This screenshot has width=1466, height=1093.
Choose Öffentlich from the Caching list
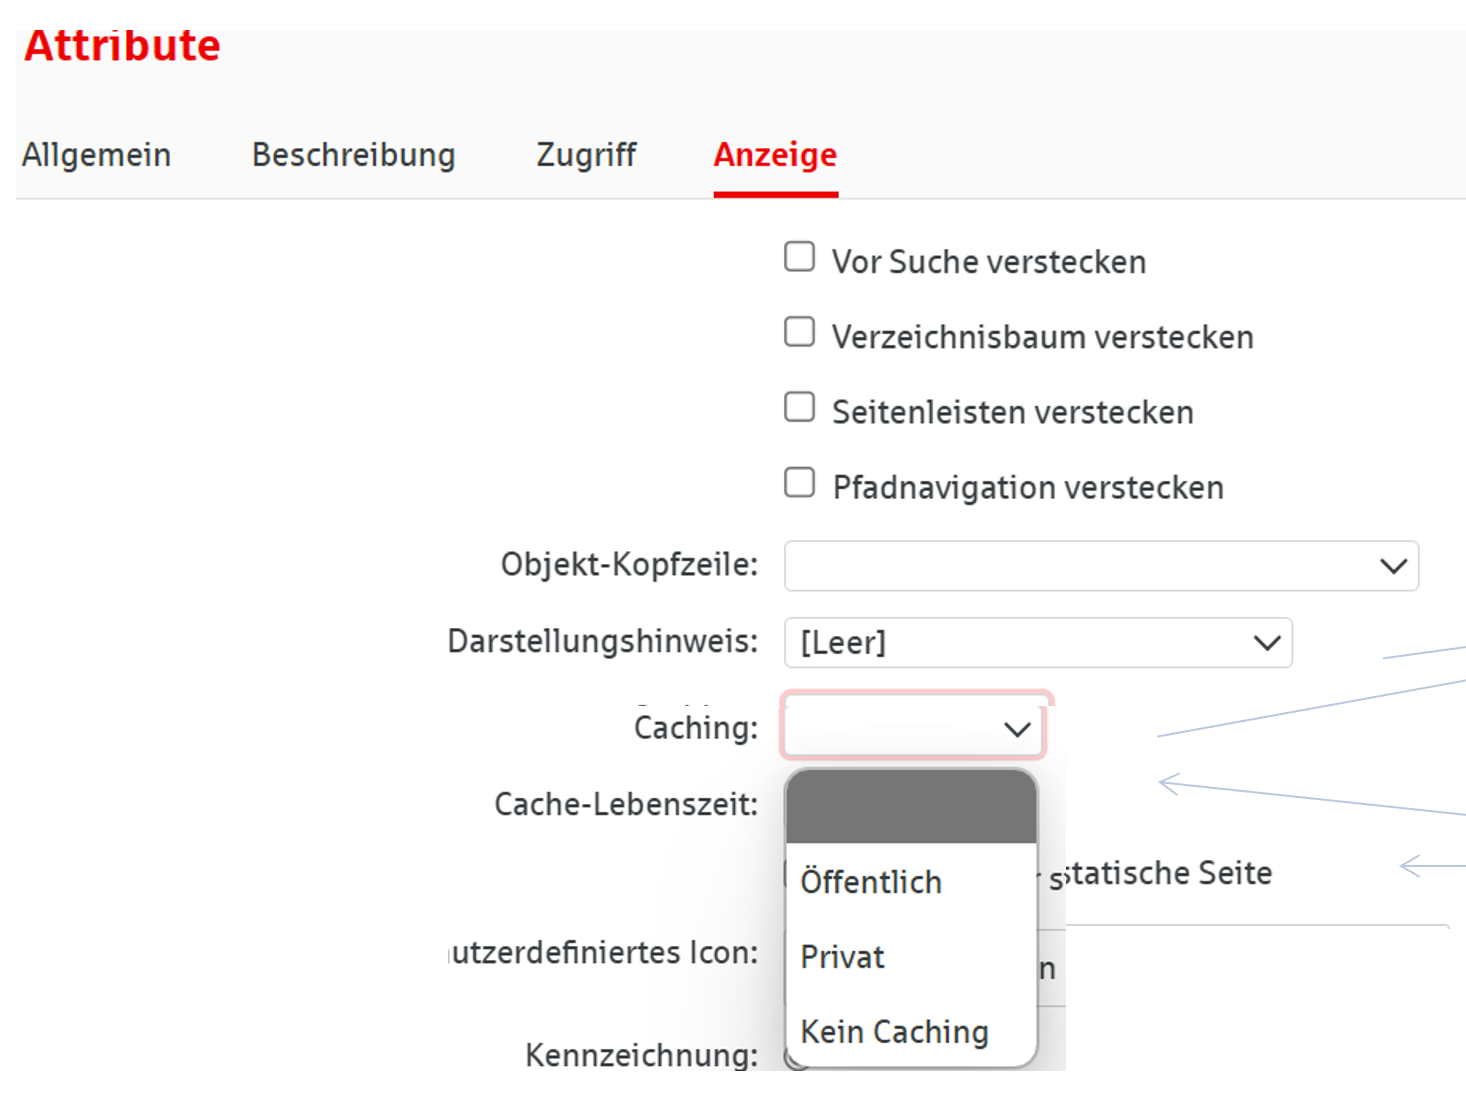click(x=871, y=882)
